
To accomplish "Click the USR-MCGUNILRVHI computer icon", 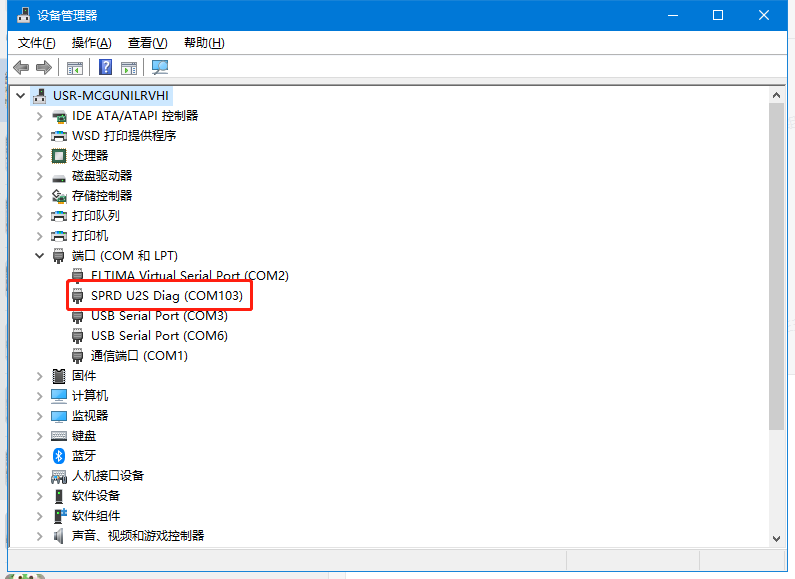I will point(40,96).
